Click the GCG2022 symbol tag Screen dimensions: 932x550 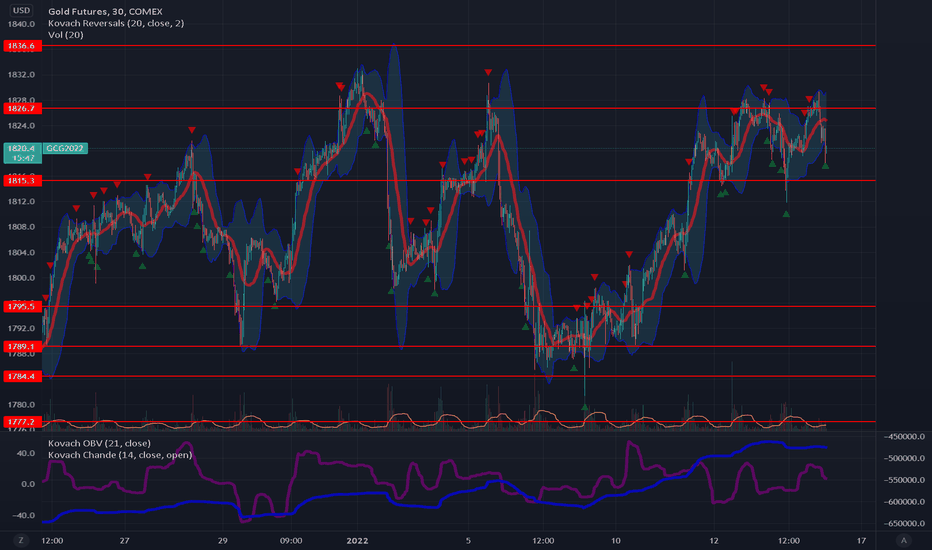[65, 148]
